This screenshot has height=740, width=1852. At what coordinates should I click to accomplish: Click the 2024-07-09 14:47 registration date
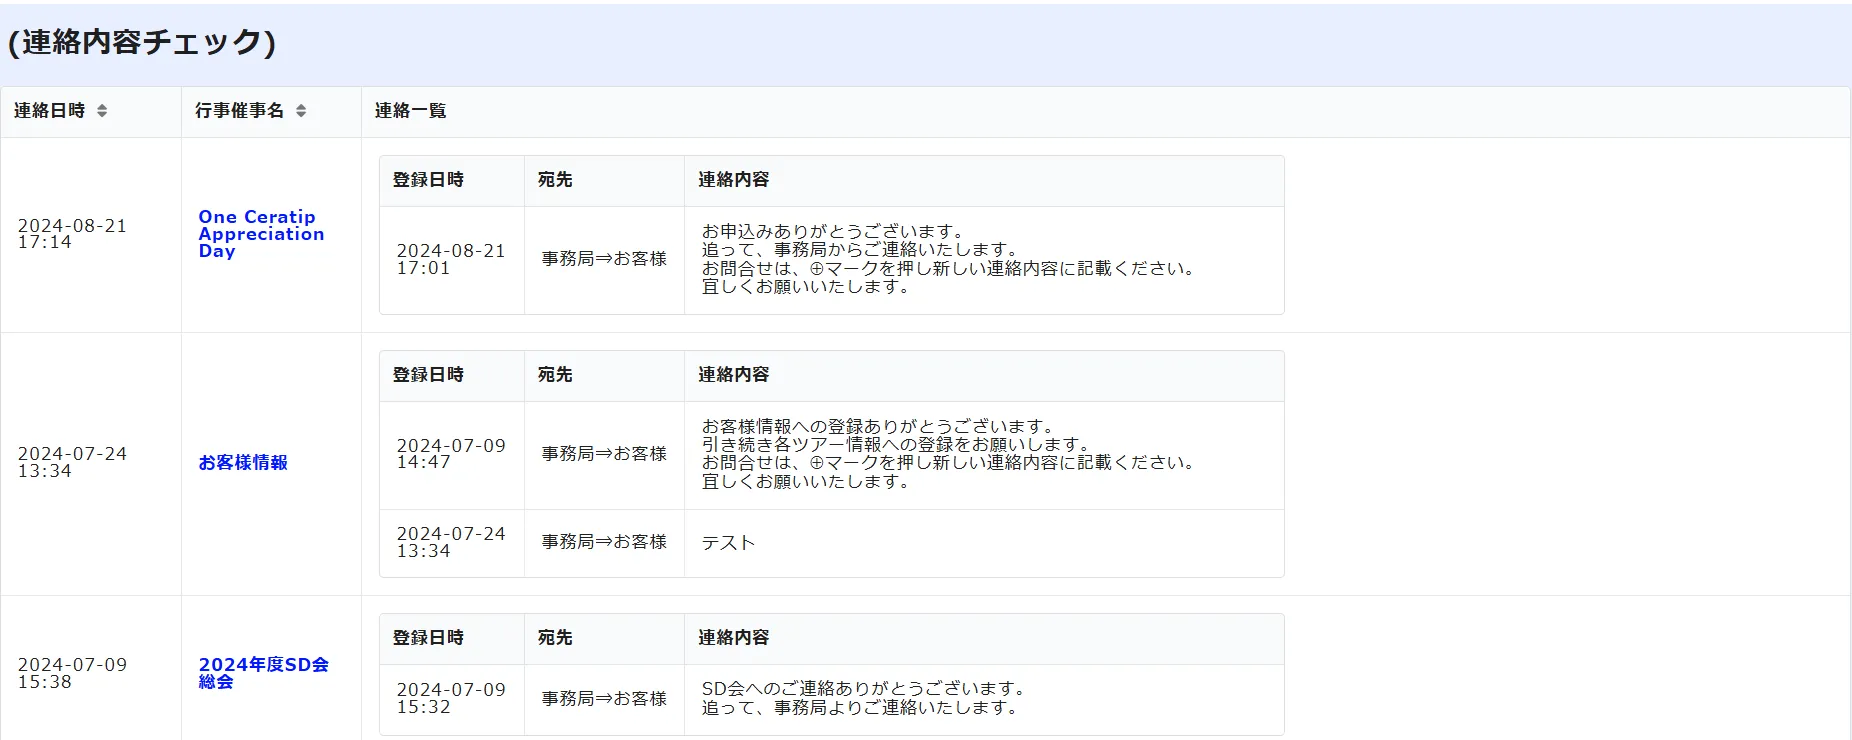[451, 454]
